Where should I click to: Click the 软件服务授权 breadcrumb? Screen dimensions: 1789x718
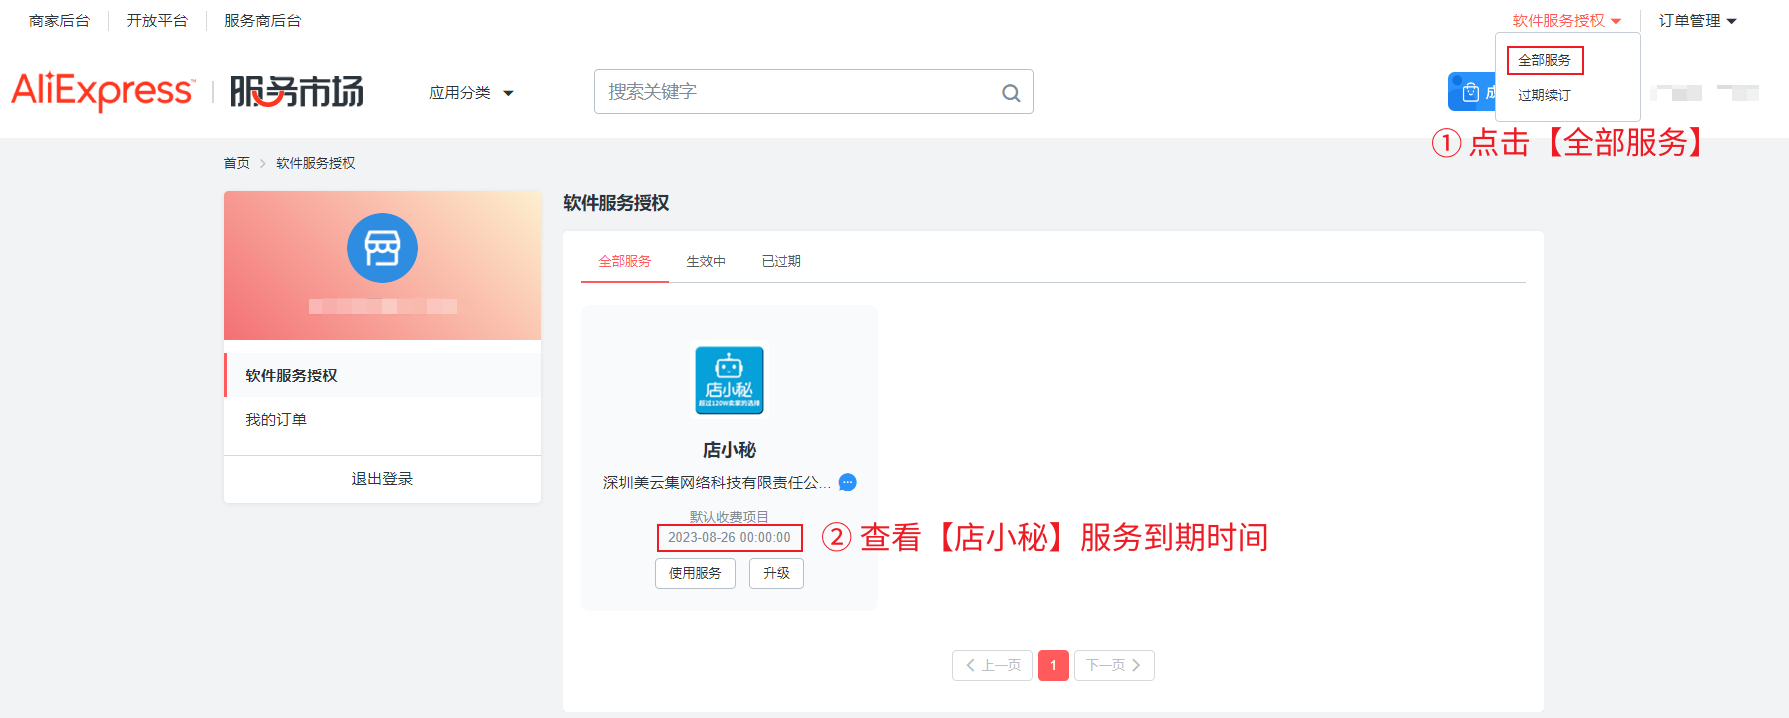316,163
